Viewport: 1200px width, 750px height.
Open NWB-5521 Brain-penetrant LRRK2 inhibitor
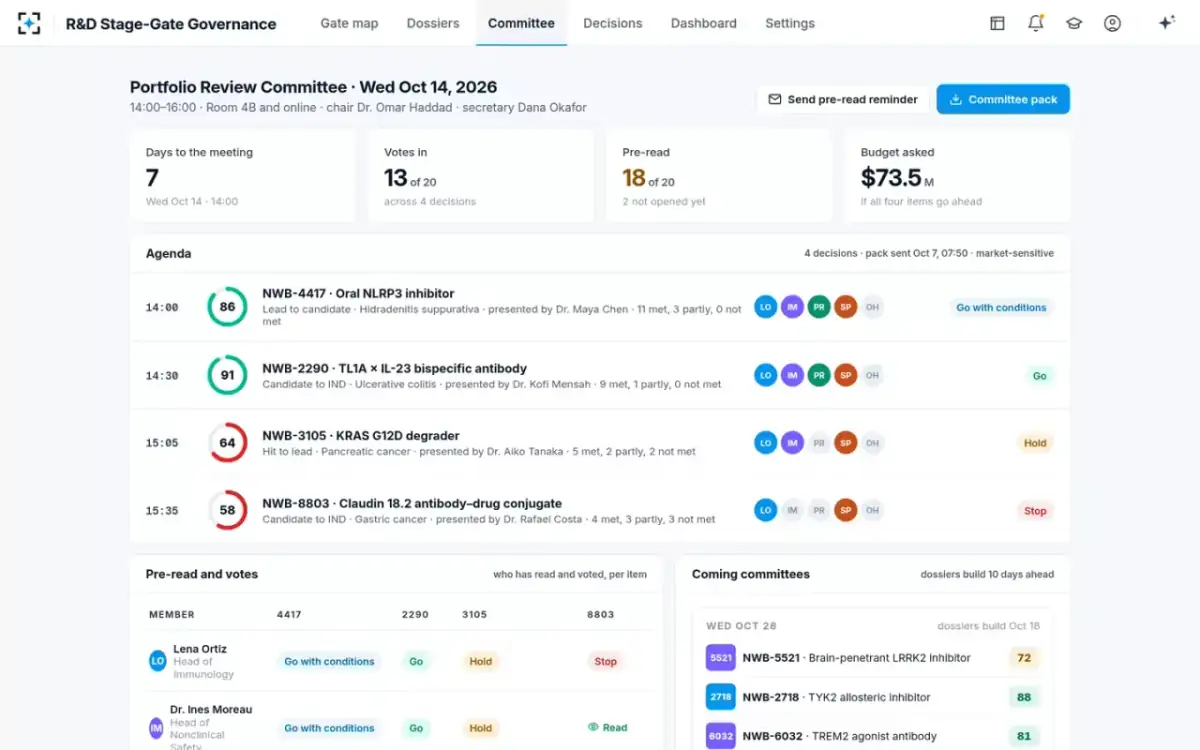872,658
